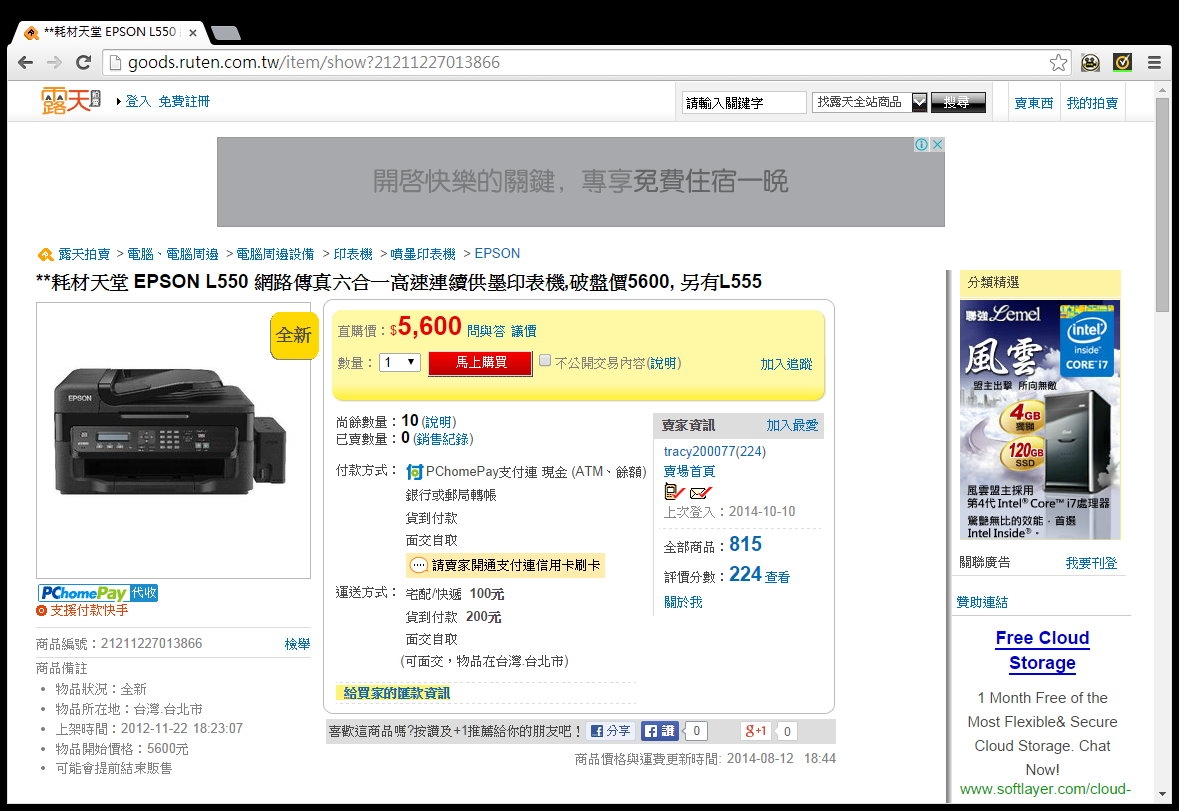Click the red 馬上購買 buy button
This screenshot has width=1179, height=811.
(x=480, y=363)
